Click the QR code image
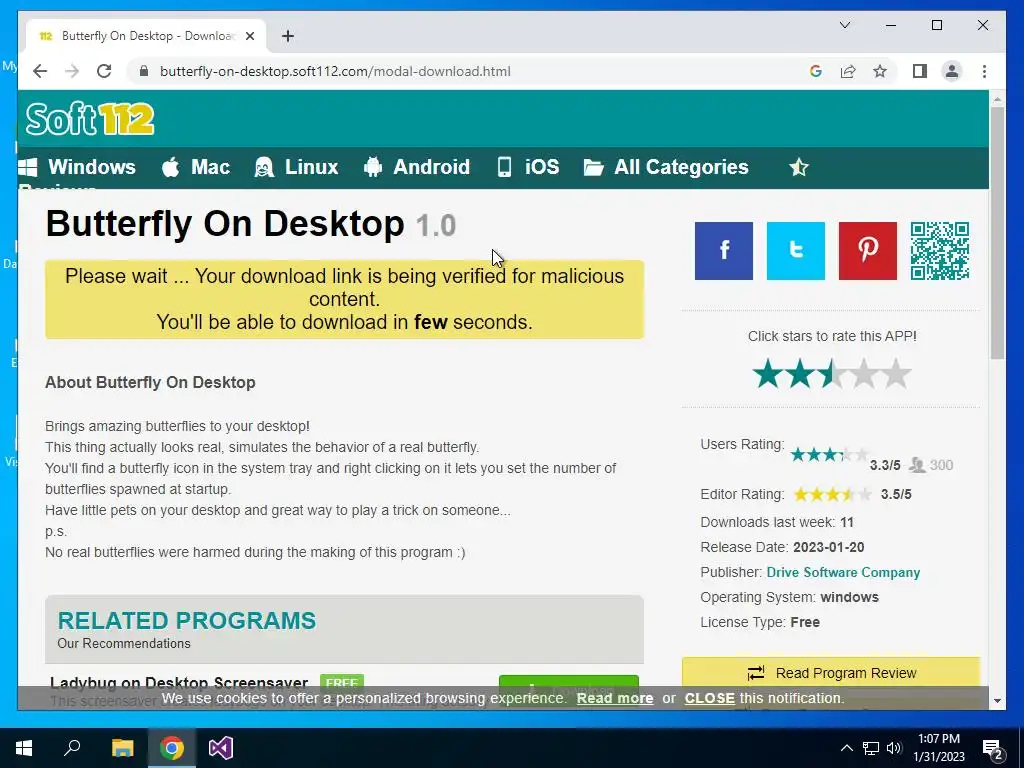 [940, 251]
